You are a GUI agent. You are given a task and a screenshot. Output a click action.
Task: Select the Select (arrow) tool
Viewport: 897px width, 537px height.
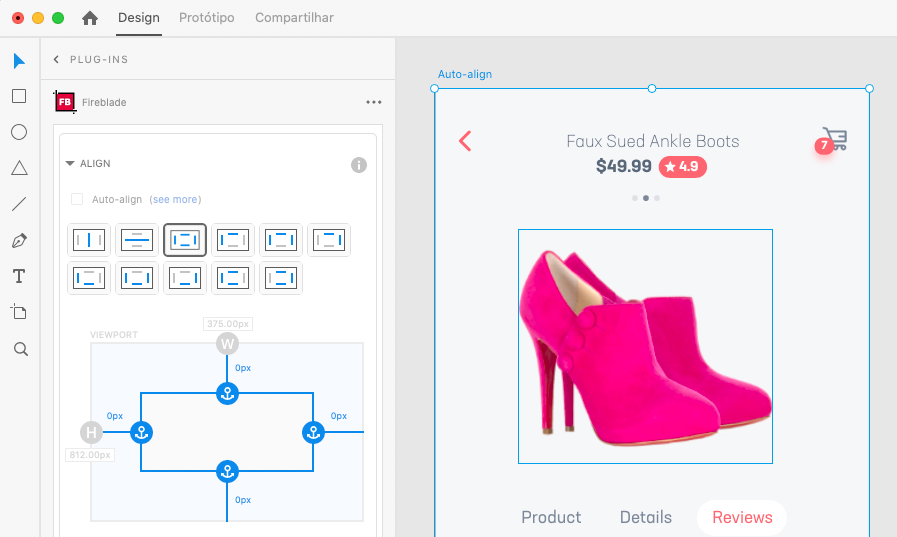coord(19,61)
